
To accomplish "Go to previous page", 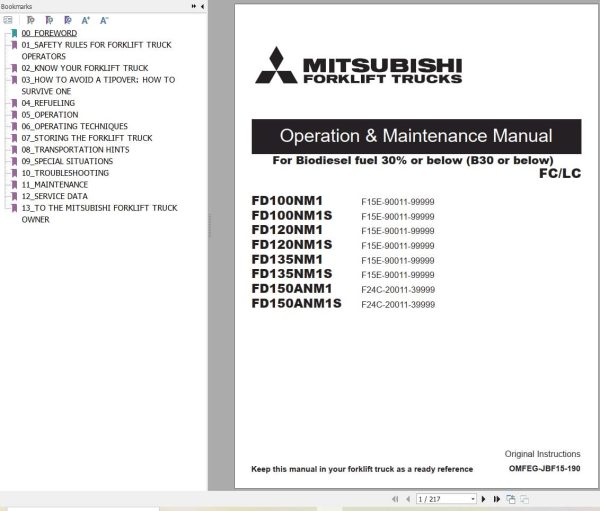I will point(408,499).
